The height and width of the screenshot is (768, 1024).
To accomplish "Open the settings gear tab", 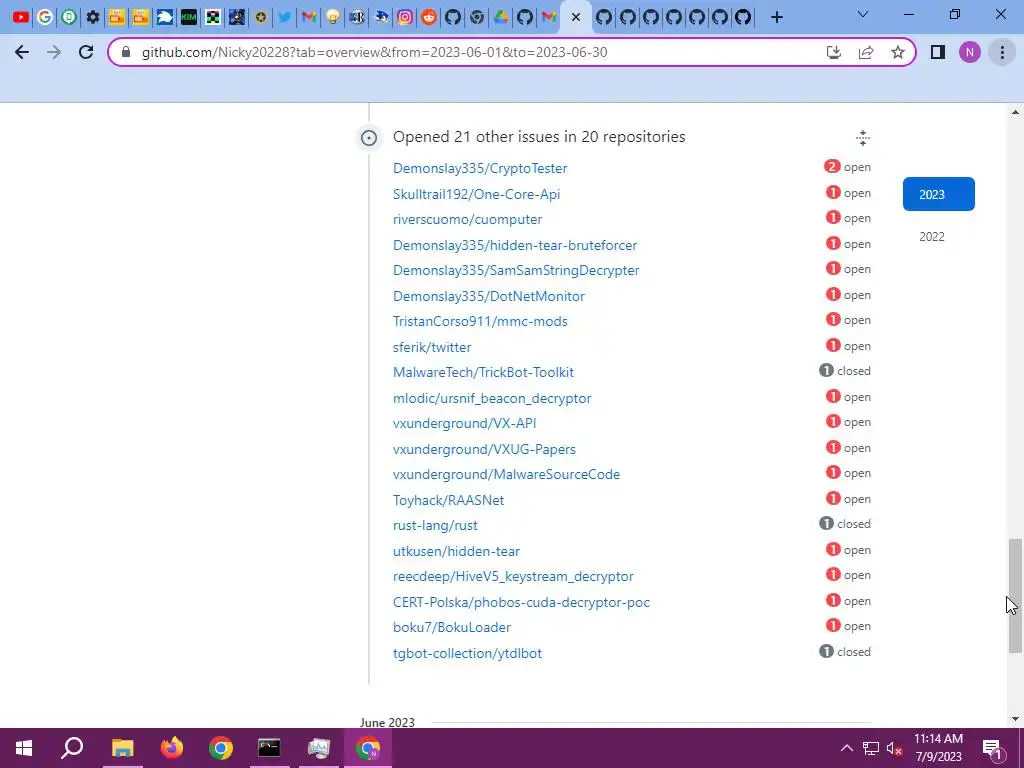I will click(x=93, y=17).
